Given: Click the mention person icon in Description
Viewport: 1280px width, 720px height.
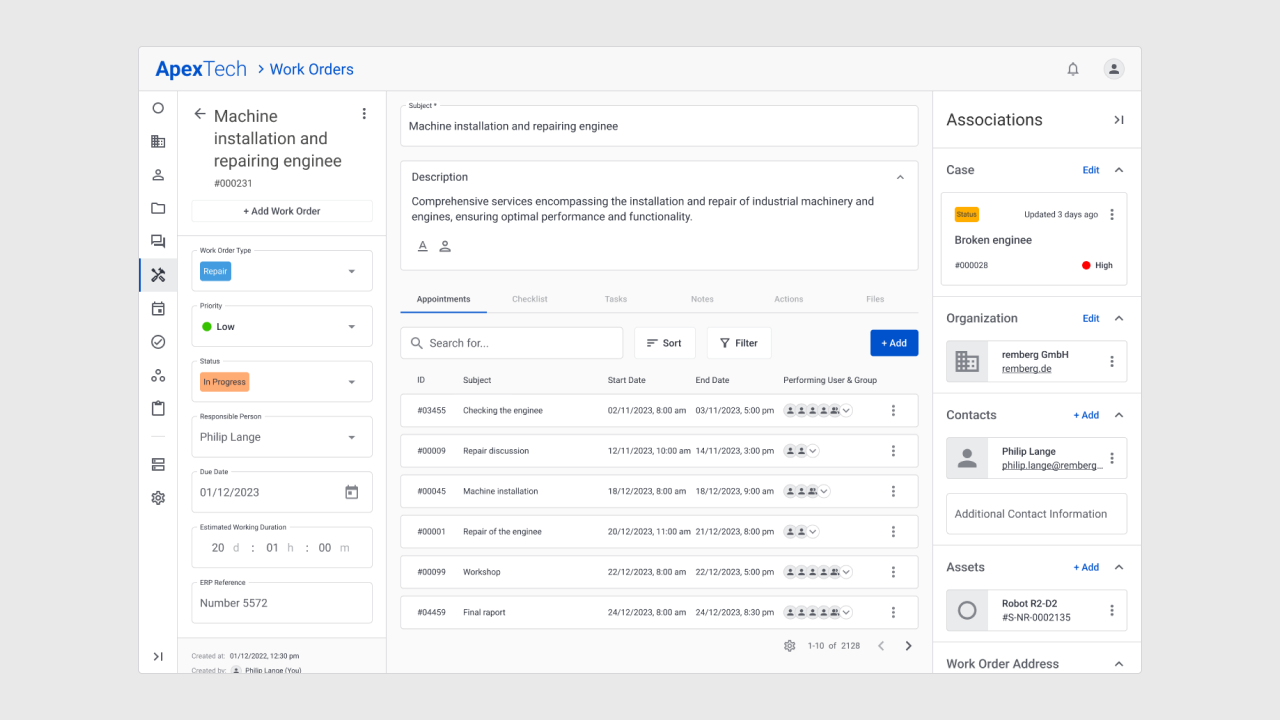Looking at the screenshot, I should click(x=445, y=246).
